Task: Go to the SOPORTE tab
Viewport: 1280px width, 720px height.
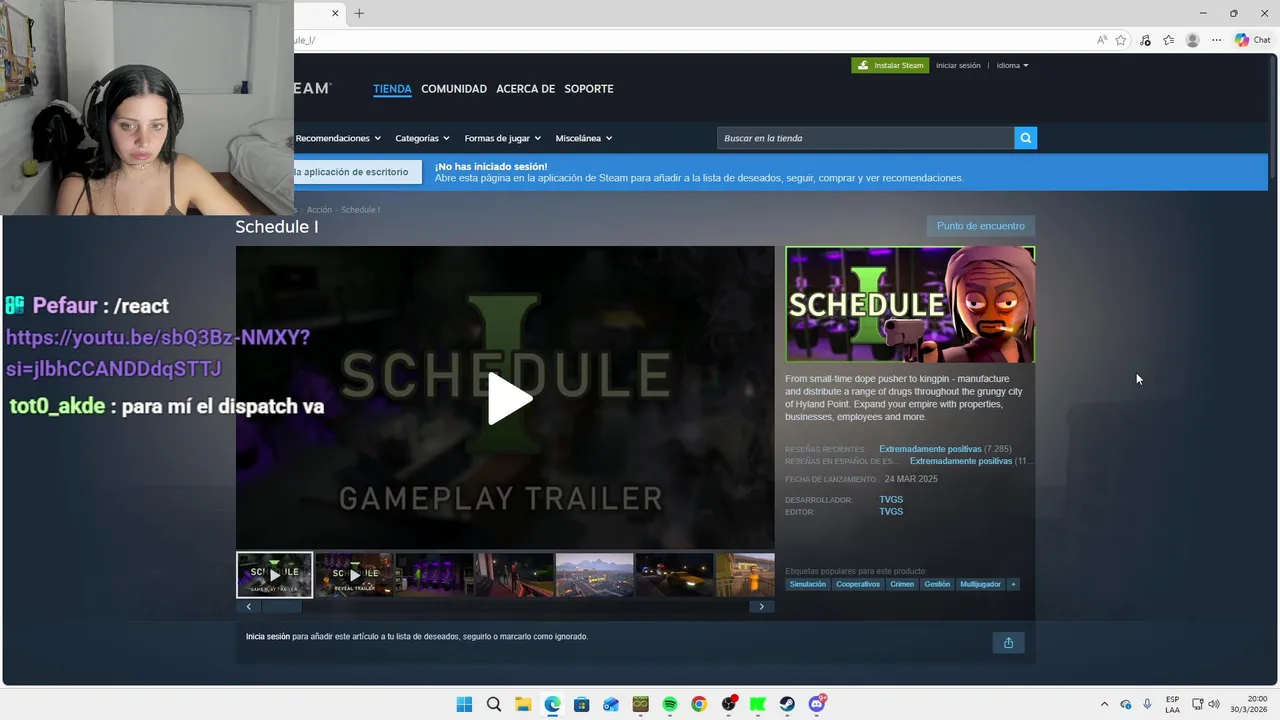Action: pos(589,89)
